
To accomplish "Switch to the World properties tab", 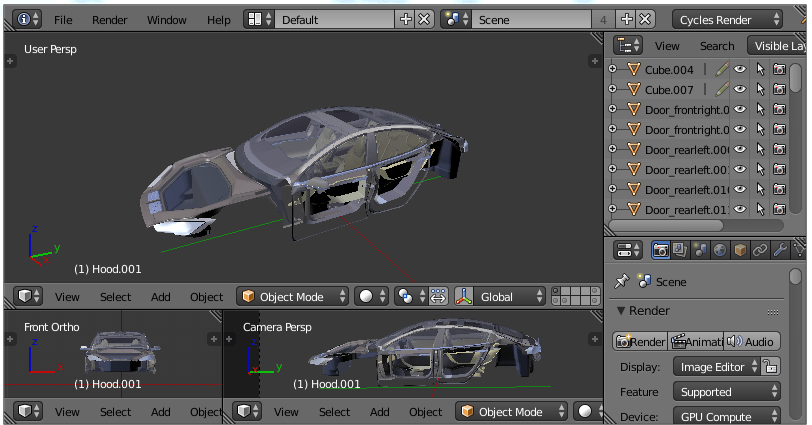I will tap(720, 251).
